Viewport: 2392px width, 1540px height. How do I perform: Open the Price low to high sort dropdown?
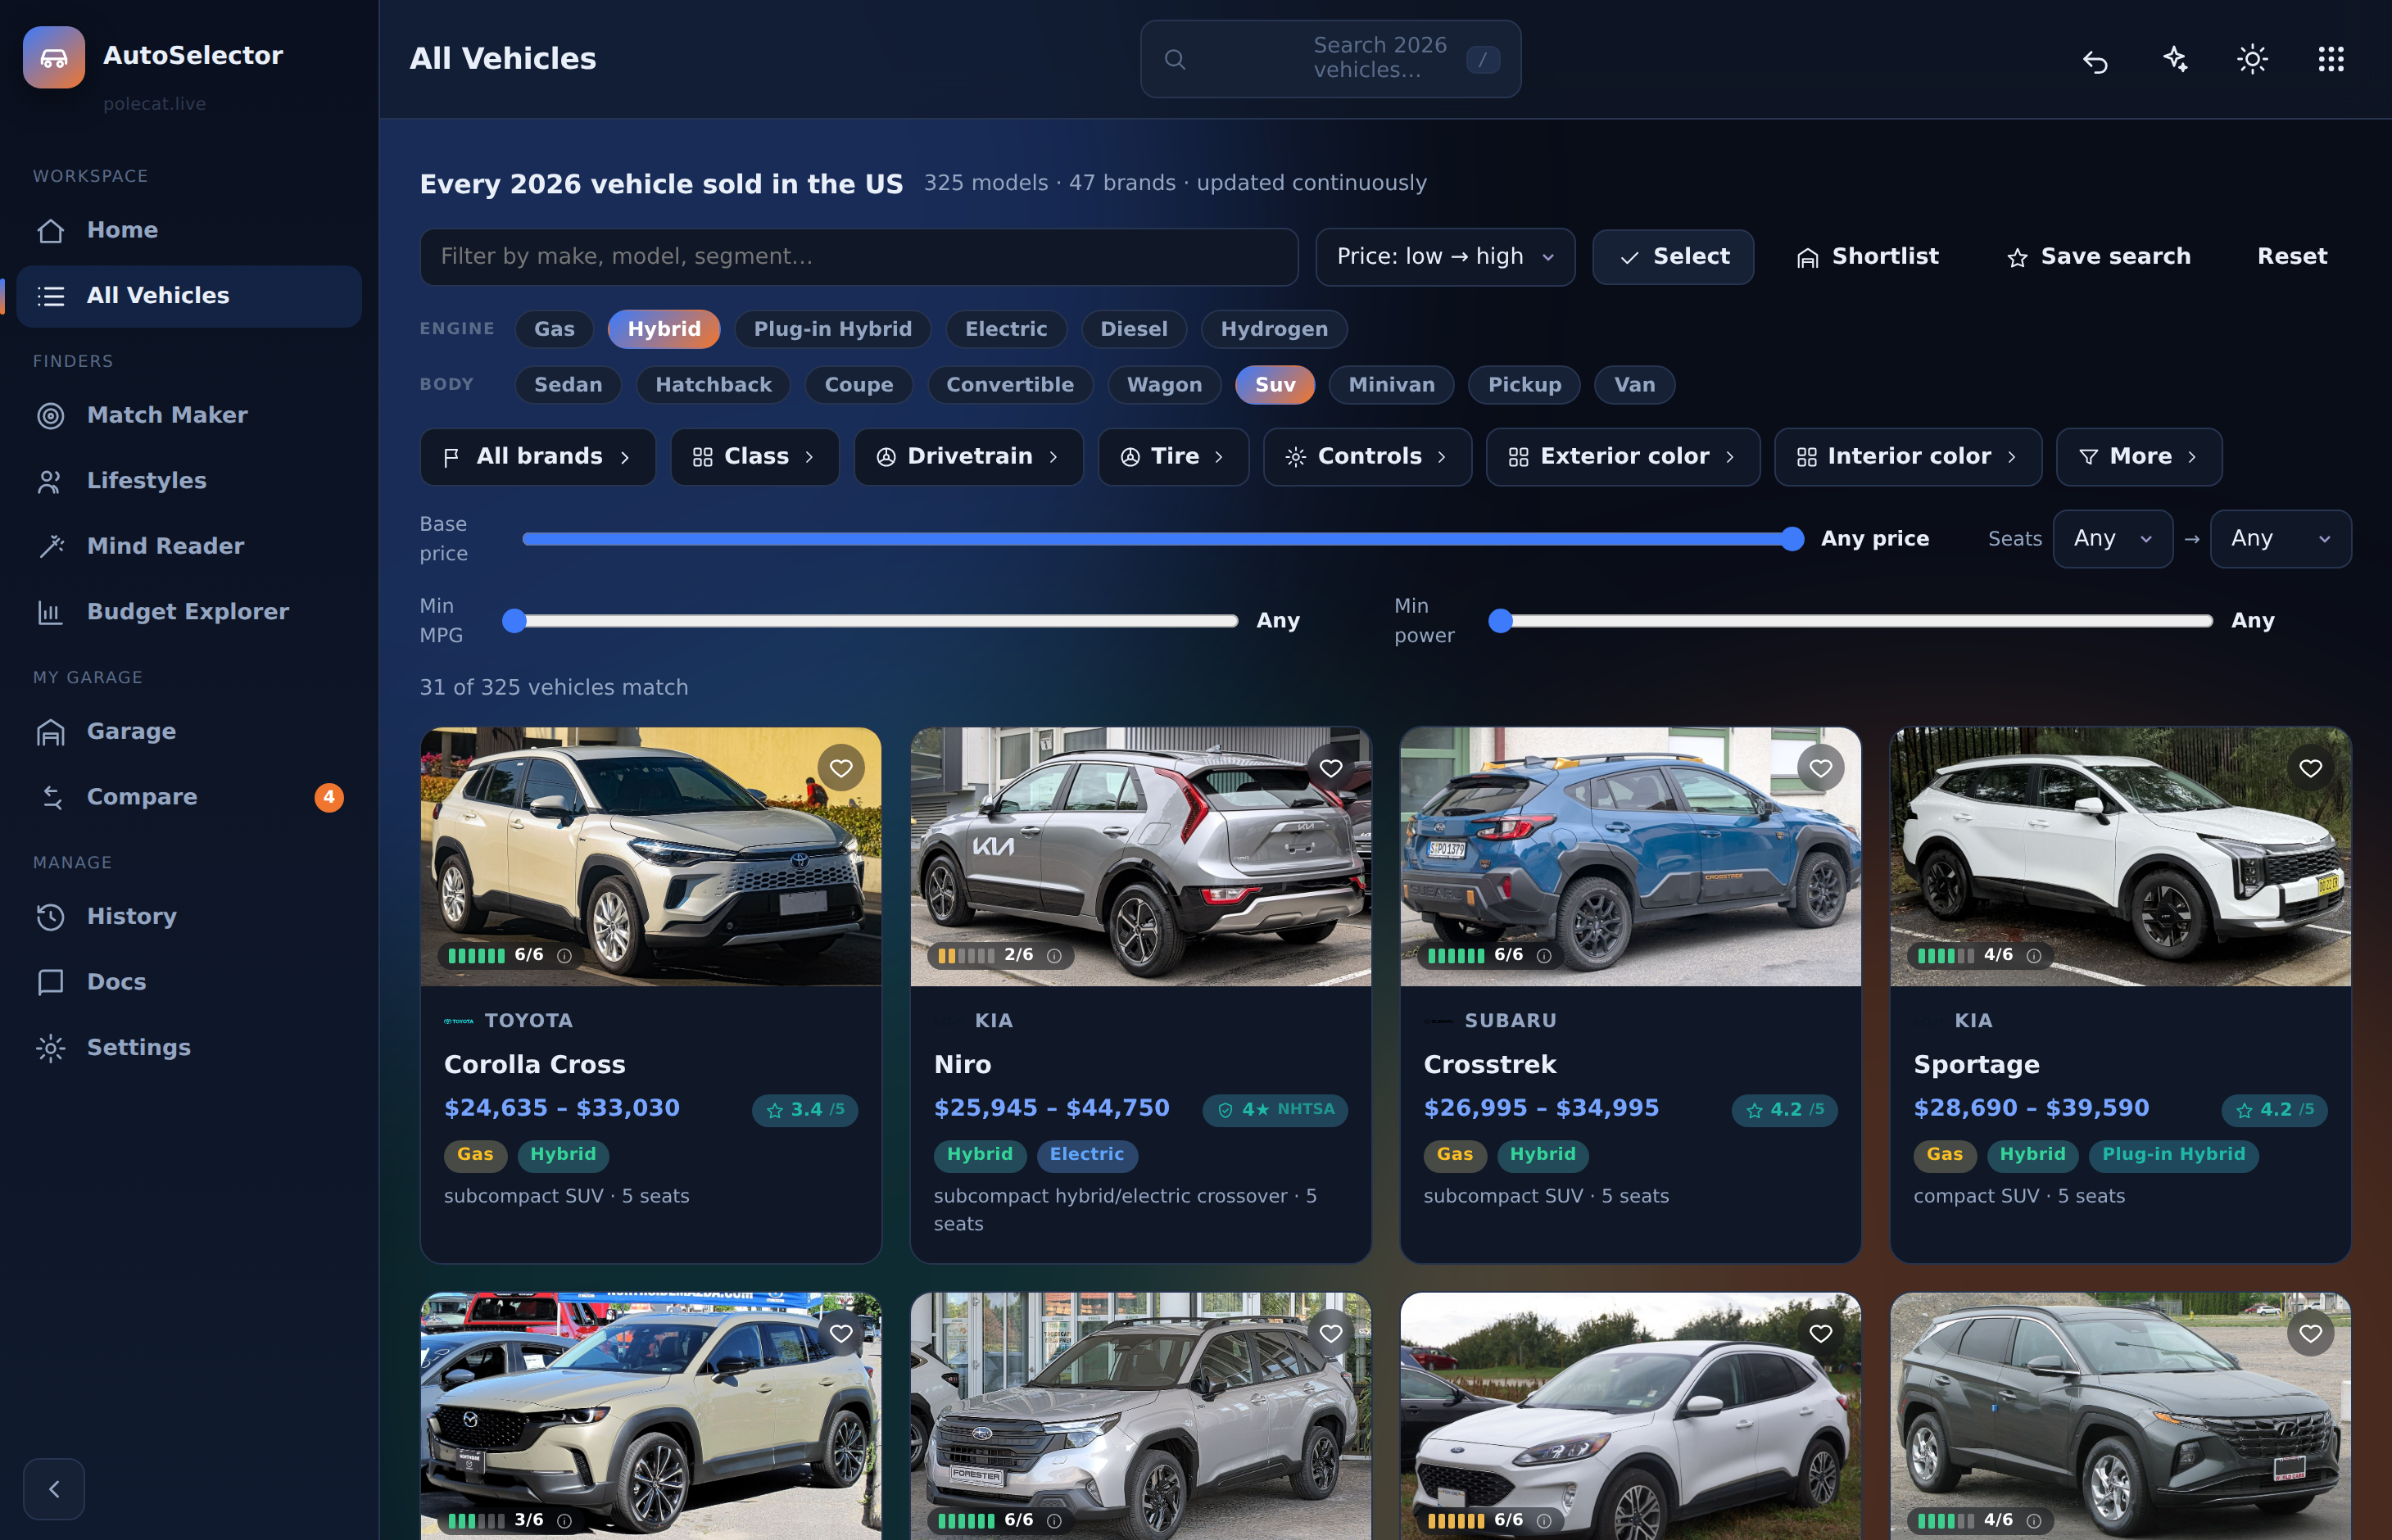pyautogui.click(x=1445, y=257)
